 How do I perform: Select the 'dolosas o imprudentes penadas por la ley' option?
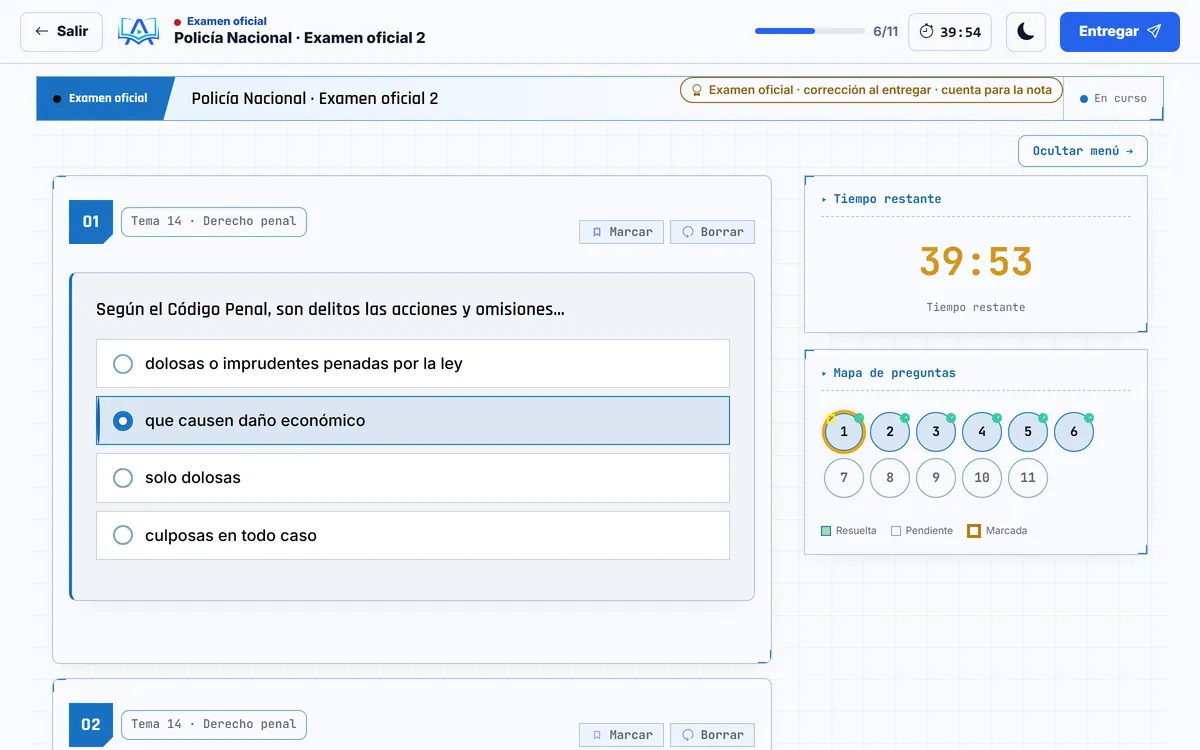pyautogui.click(x=413, y=364)
